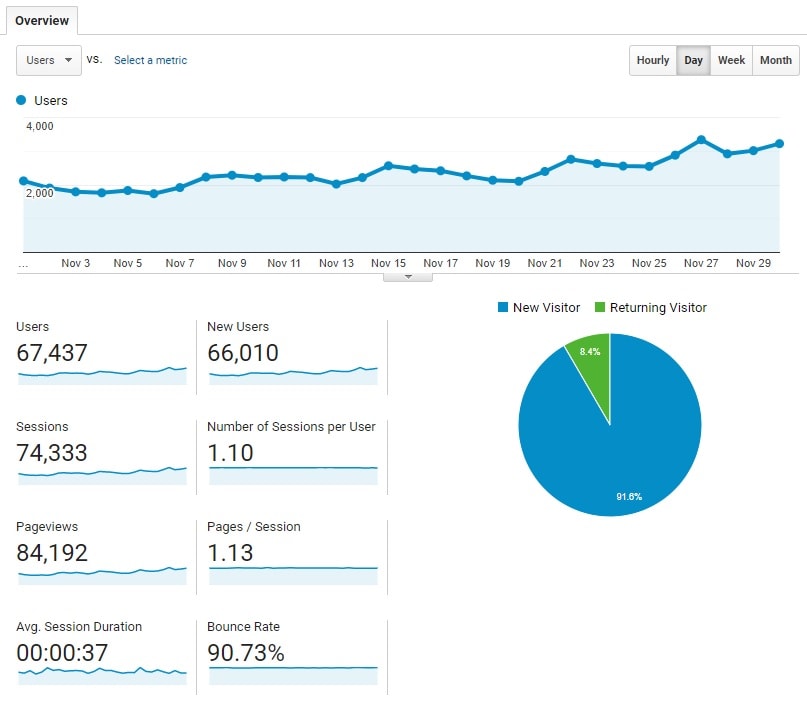
Task: Click the 4,000 y-axis label
Action: click(x=40, y=126)
